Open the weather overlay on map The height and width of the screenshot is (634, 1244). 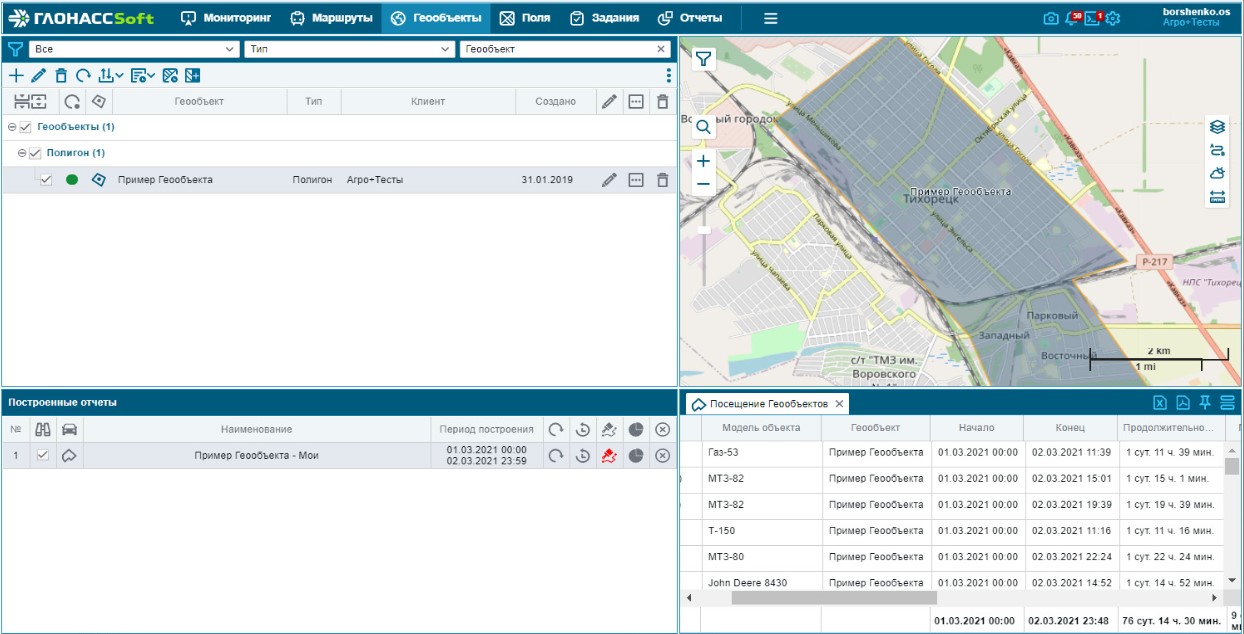tap(1217, 173)
